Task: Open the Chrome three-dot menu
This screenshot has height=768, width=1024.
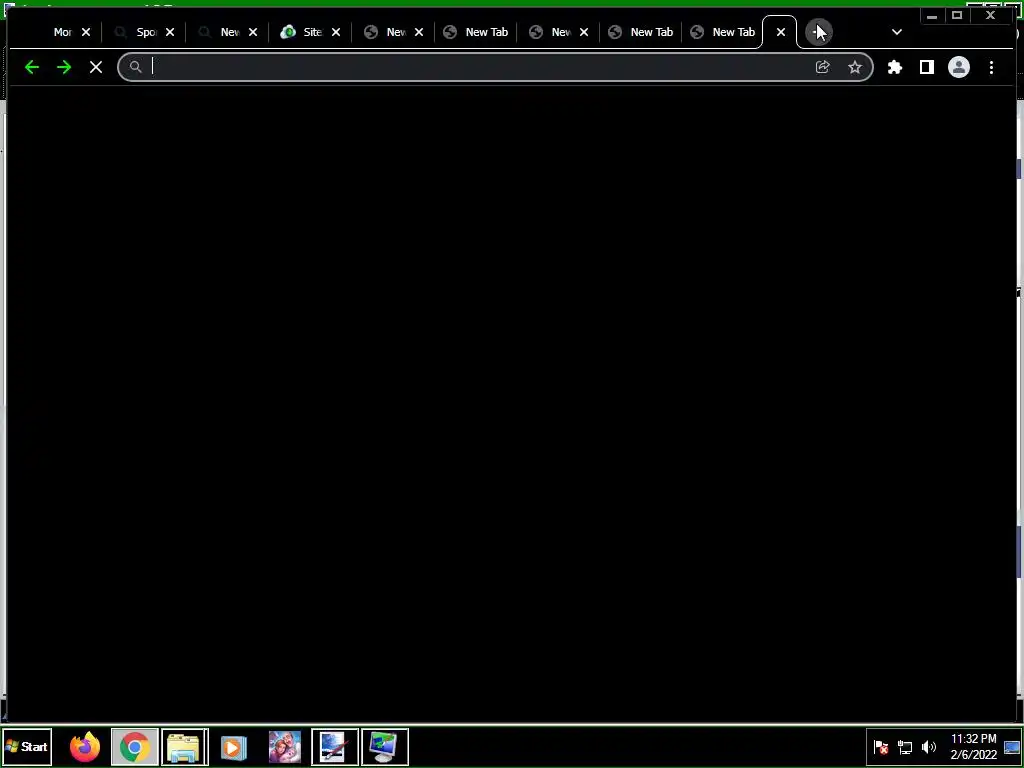Action: (991, 67)
